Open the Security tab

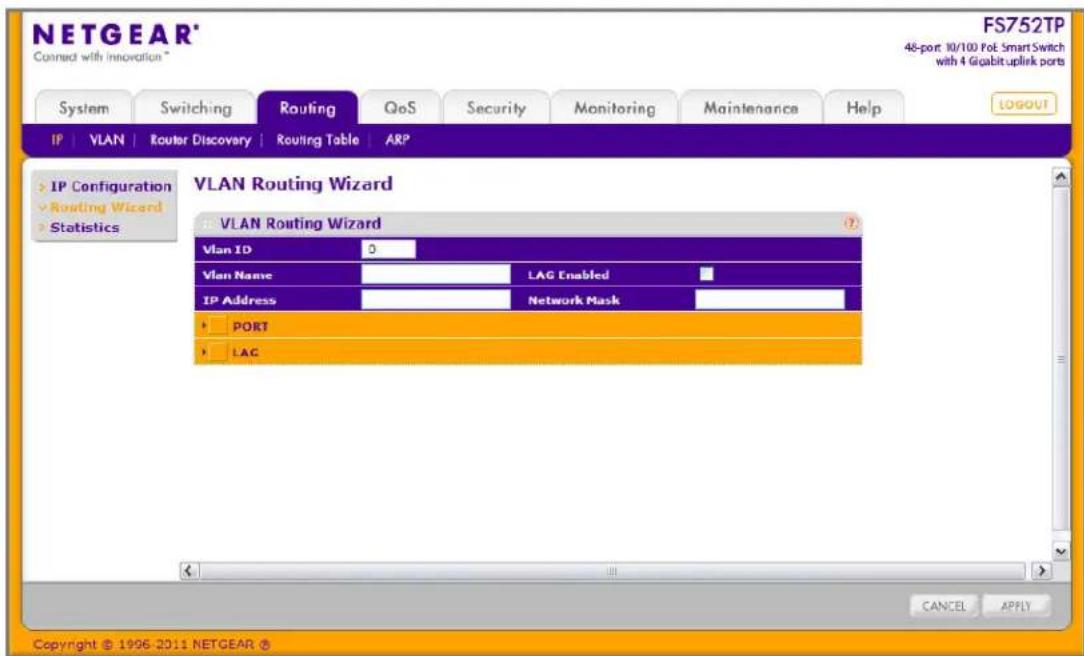[496, 108]
